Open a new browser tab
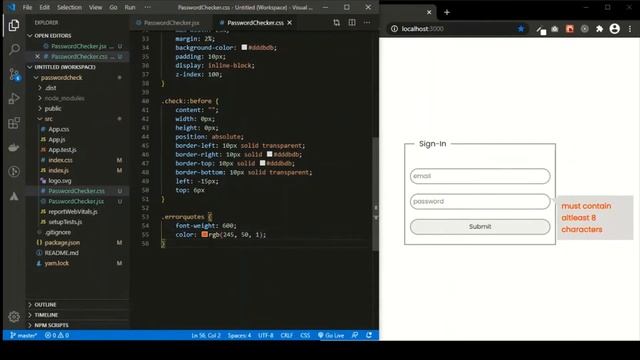 (447, 12)
